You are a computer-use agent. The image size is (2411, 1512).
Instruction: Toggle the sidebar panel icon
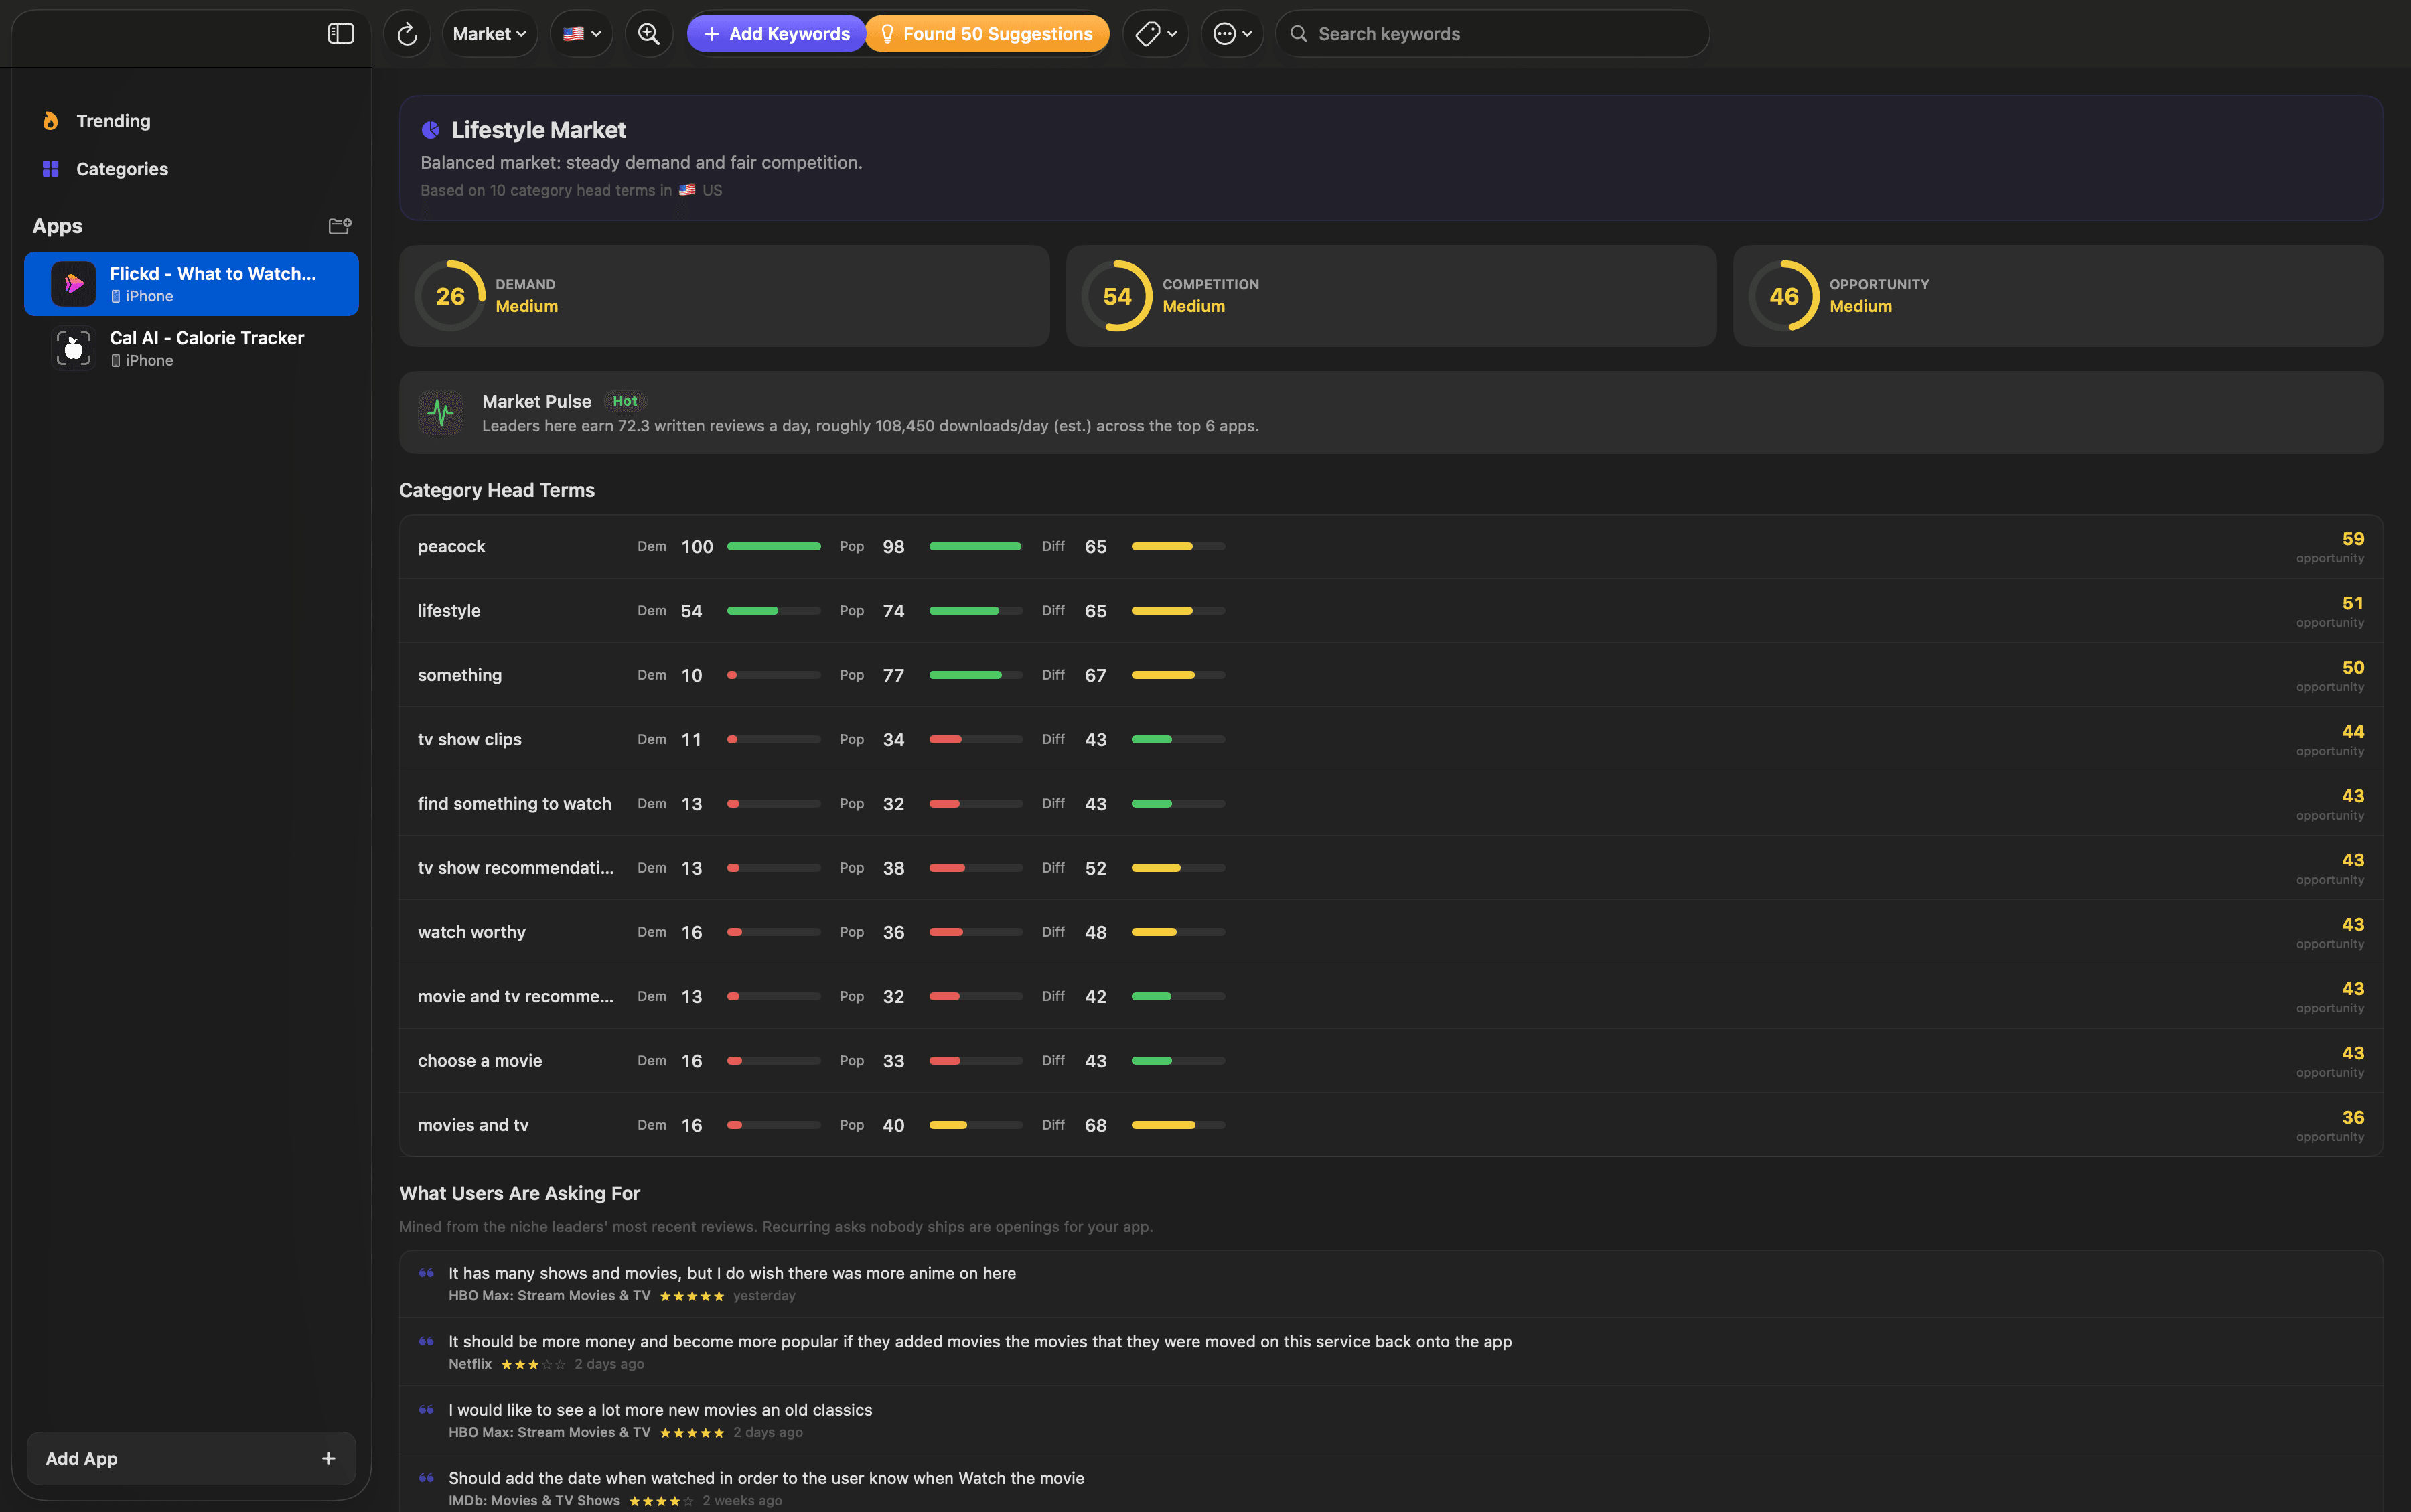[341, 34]
